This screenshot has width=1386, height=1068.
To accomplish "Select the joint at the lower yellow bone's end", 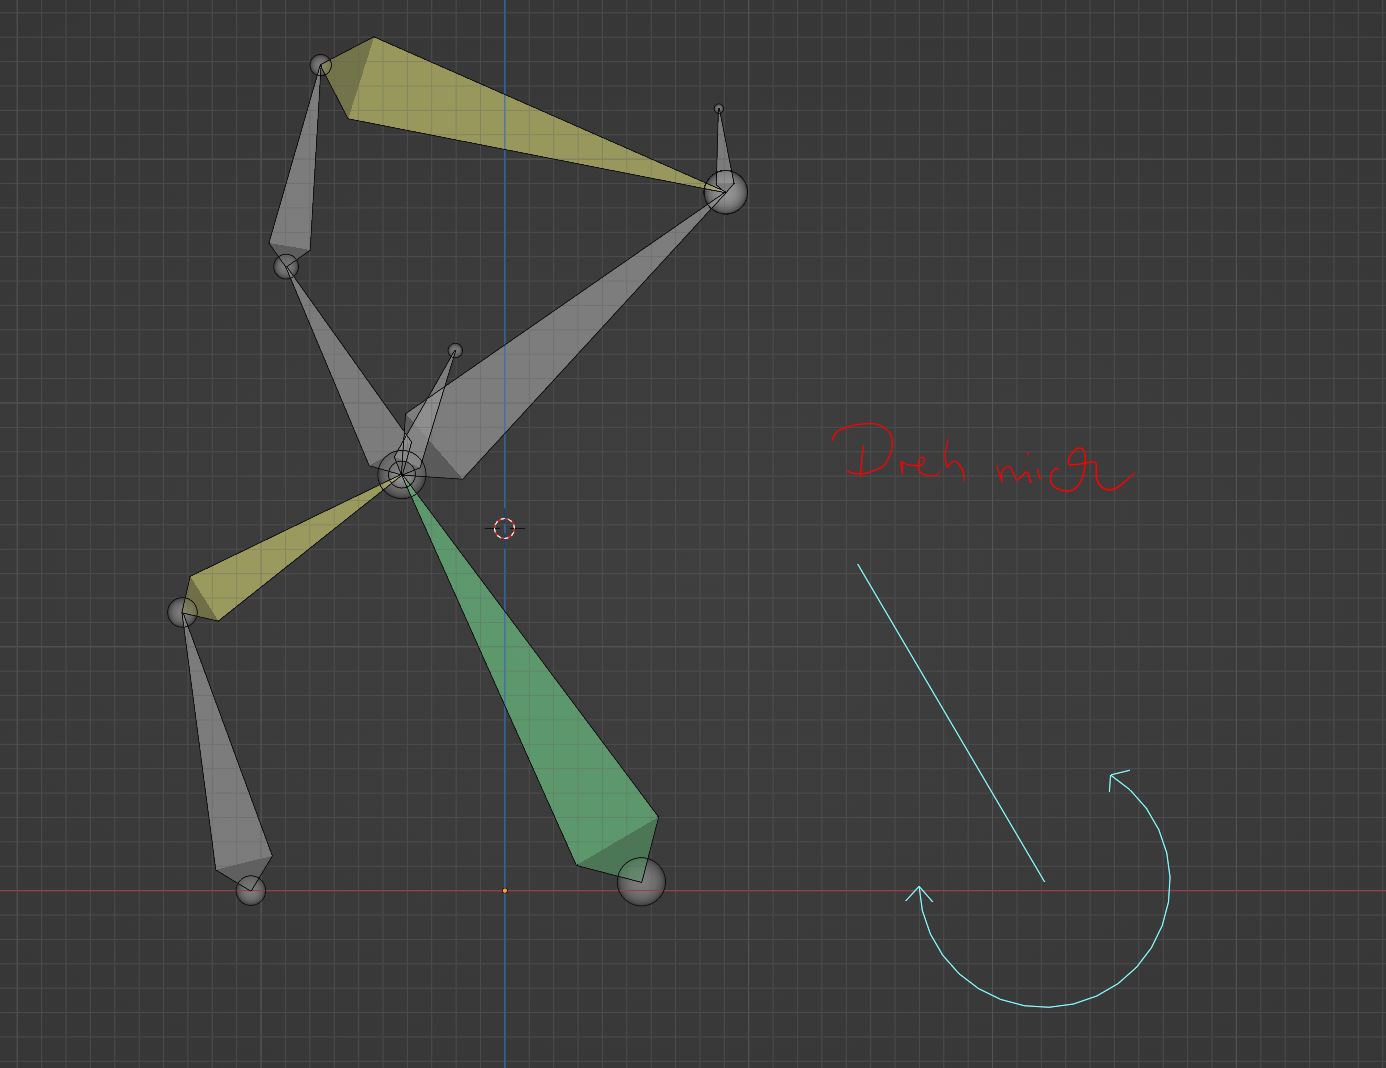I will click(182, 612).
